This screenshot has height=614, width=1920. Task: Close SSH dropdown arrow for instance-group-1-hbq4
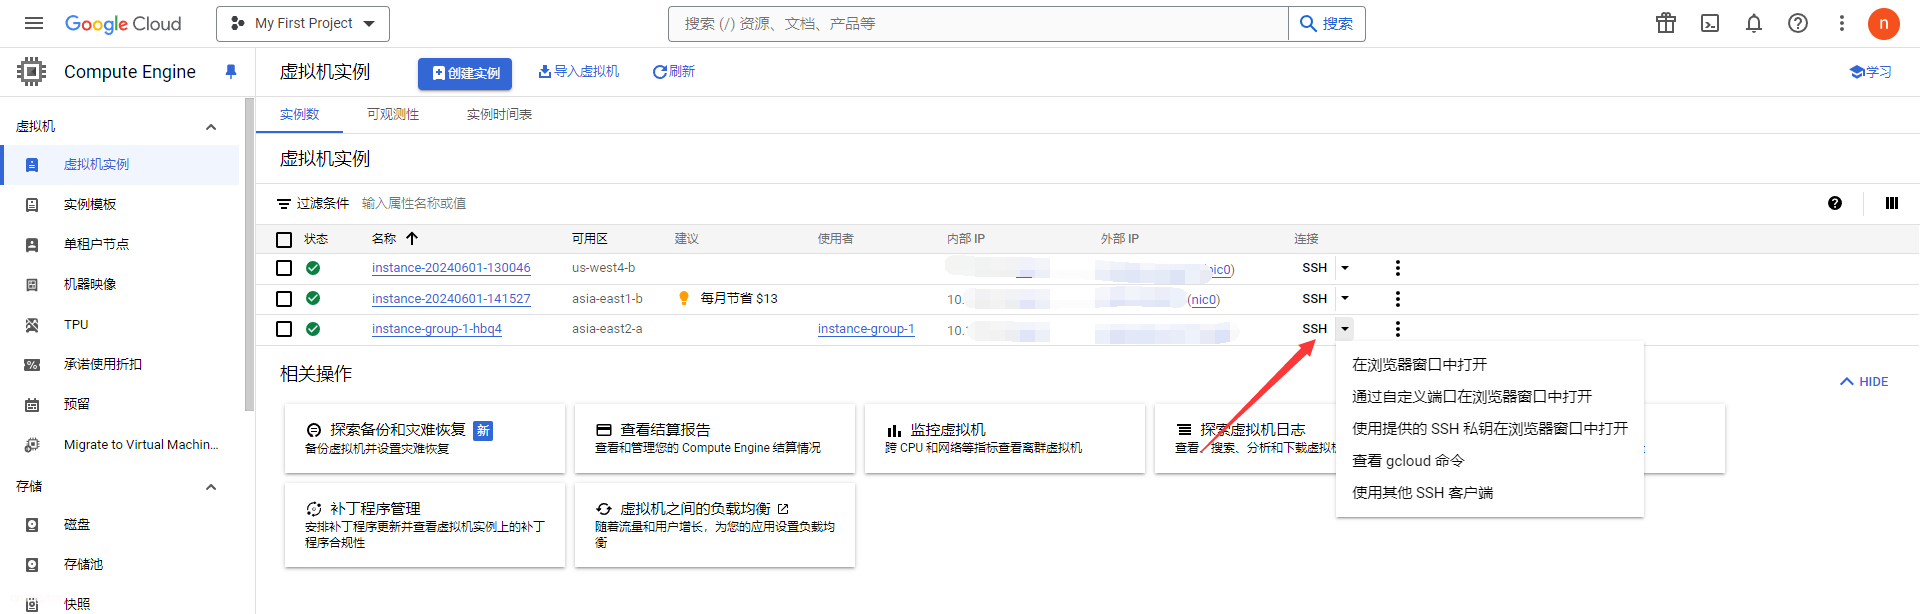(1345, 329)
